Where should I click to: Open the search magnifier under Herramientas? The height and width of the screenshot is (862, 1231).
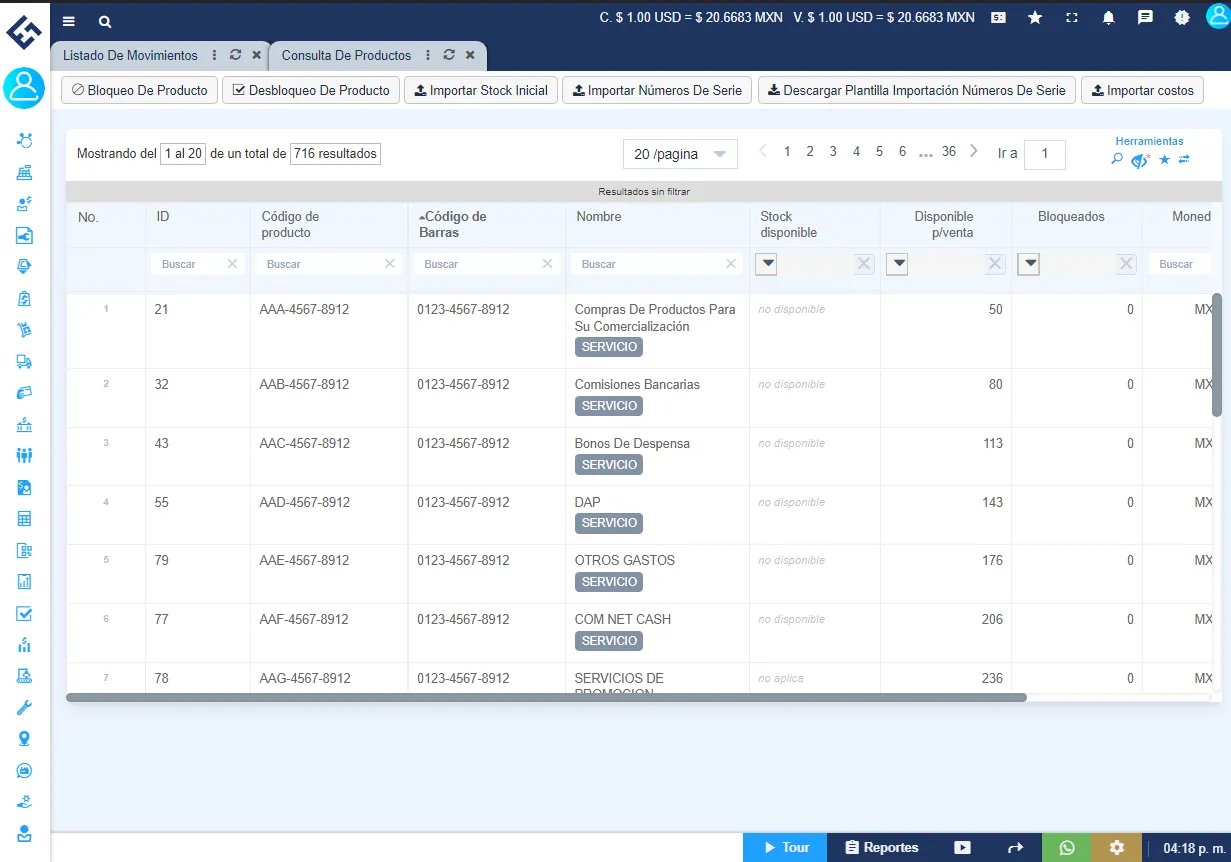tap(1117, 159)
